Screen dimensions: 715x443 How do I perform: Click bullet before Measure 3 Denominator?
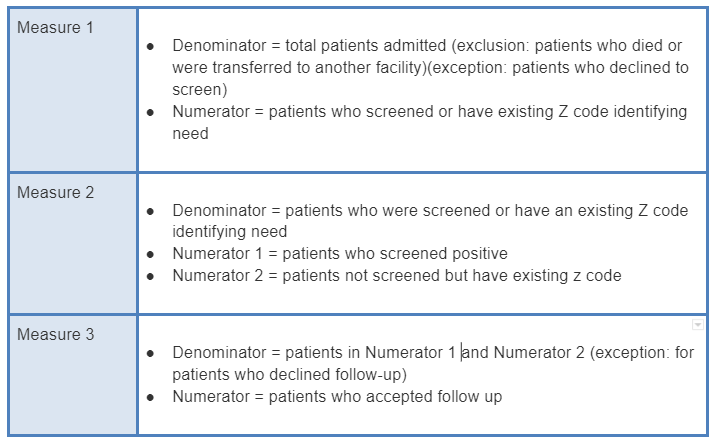151,354
